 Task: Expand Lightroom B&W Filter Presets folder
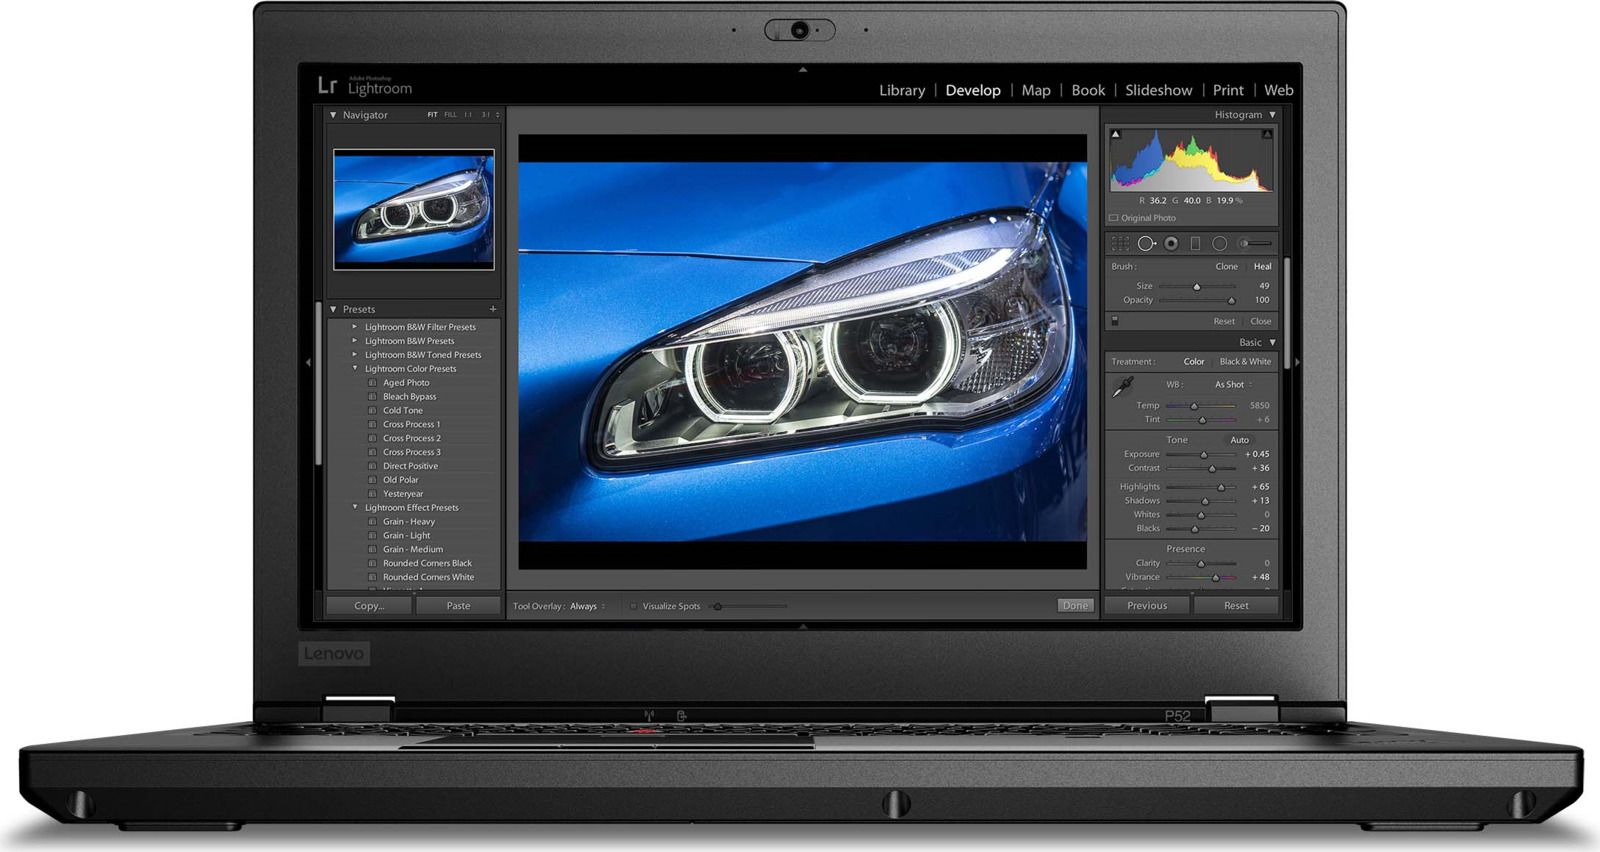[354, 327]
